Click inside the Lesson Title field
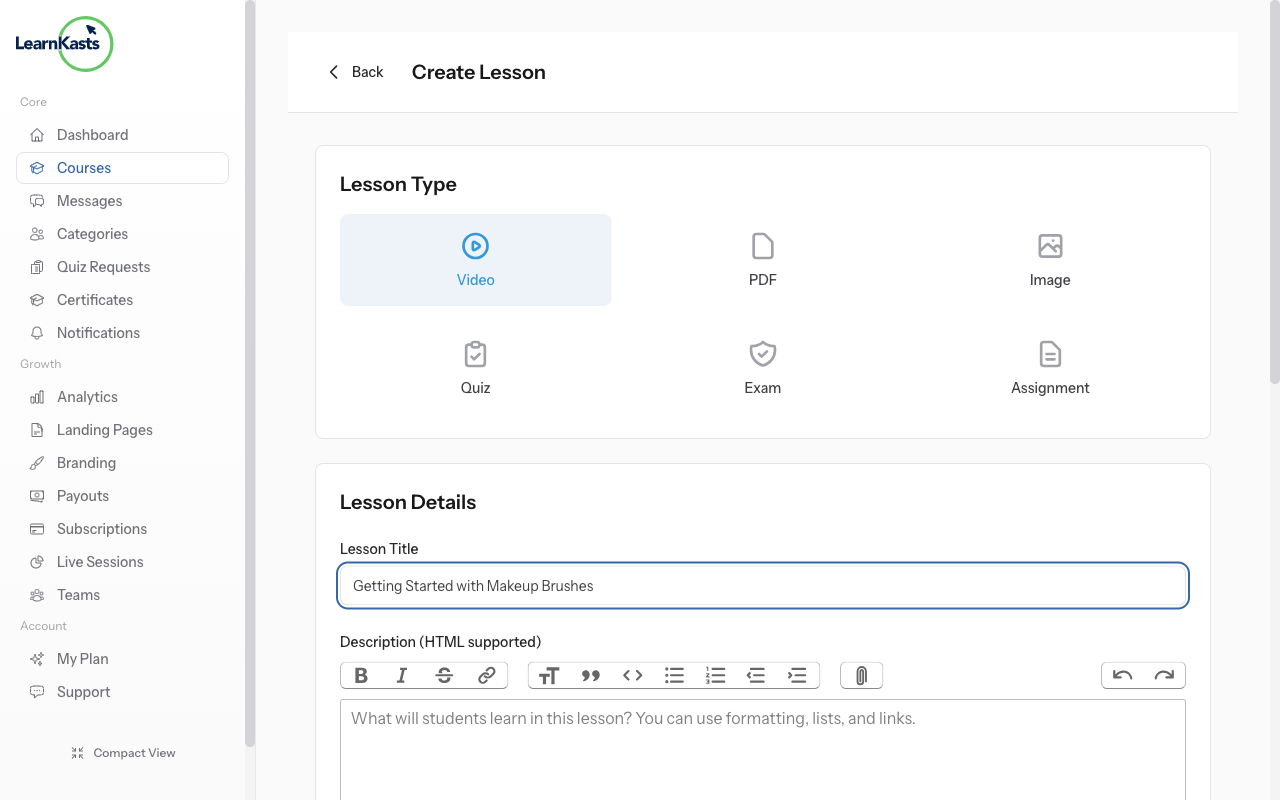The width and height of the screenshot is (1280, 800). click(x=762, y=585)
